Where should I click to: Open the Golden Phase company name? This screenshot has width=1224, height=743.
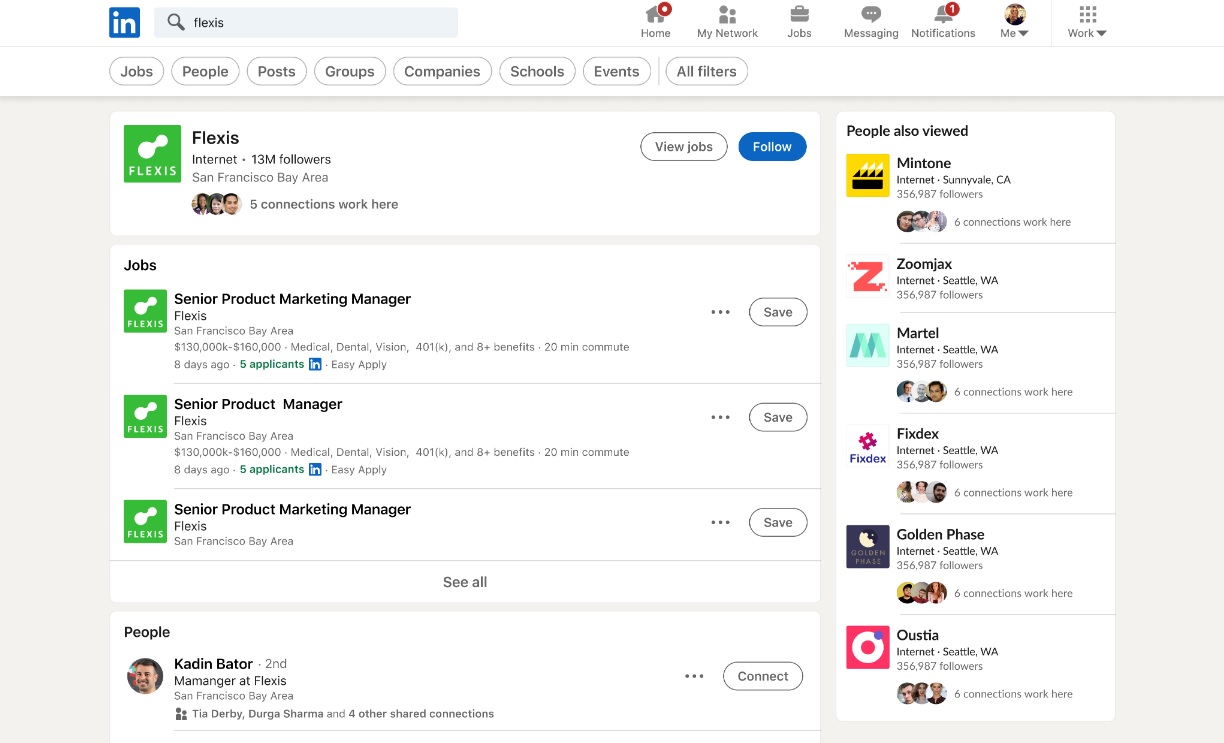click(x=940, y=535)
